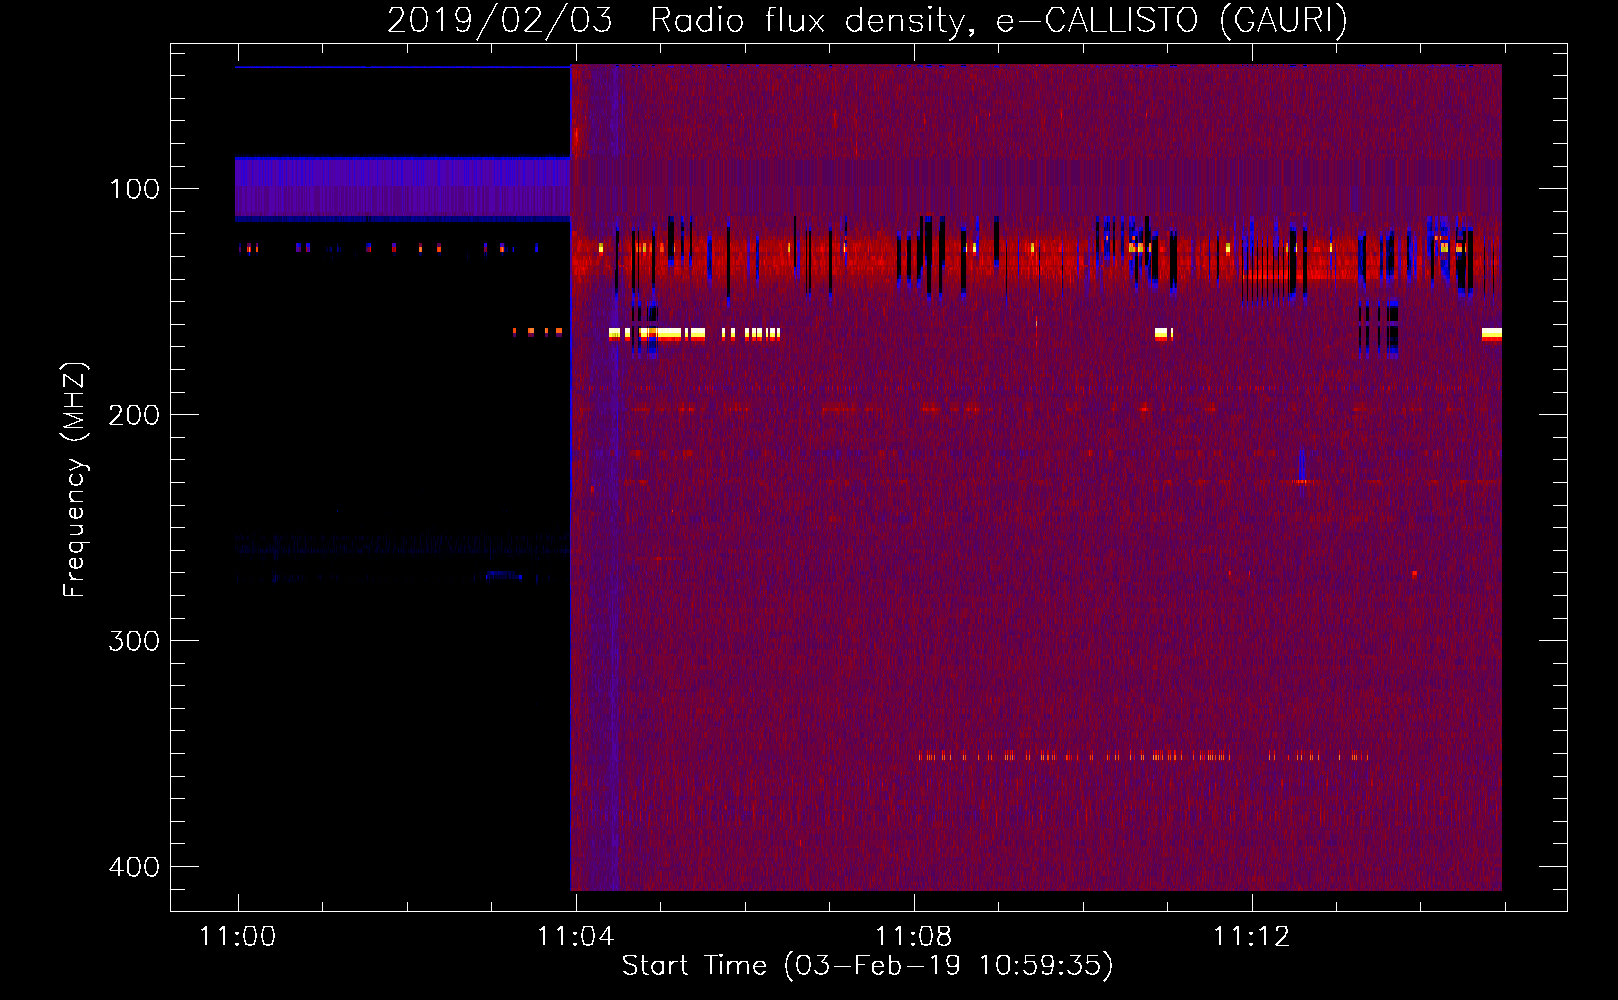Click the 11:00 time tick label
1618x1000 pixels.
(x=237, y=937)
